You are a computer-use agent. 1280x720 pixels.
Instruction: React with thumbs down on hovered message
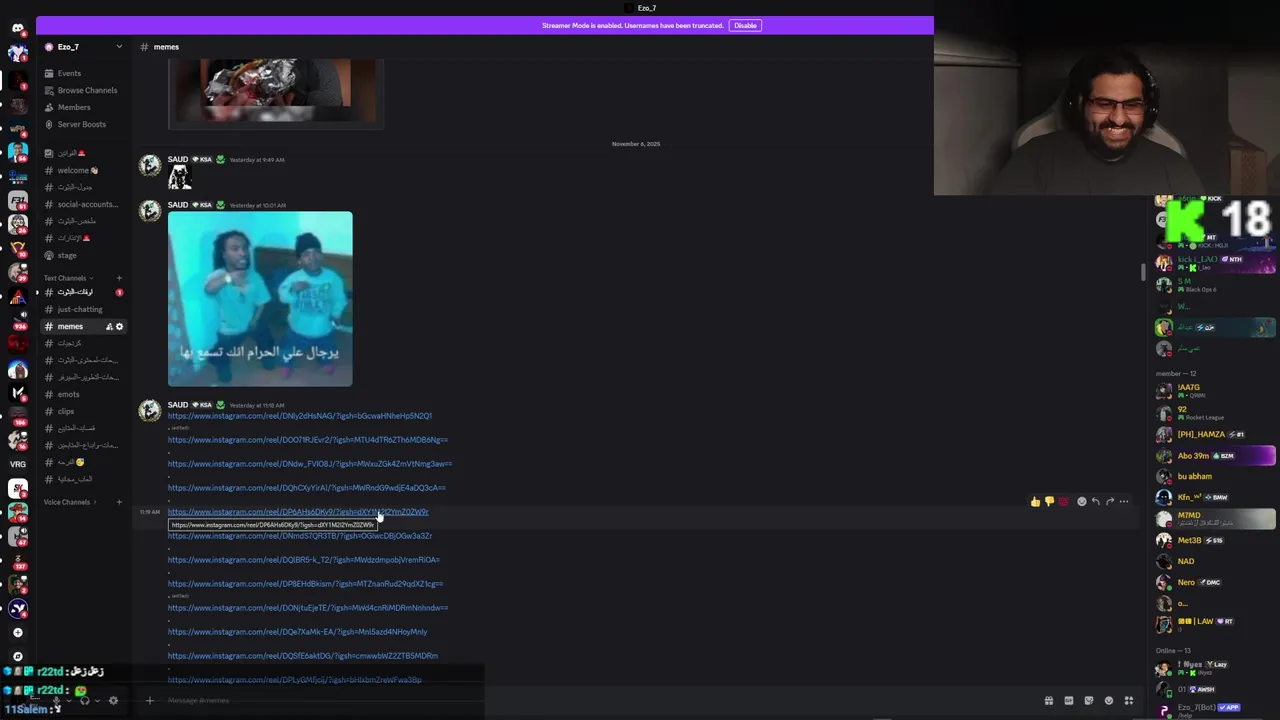pos(1049,502)
